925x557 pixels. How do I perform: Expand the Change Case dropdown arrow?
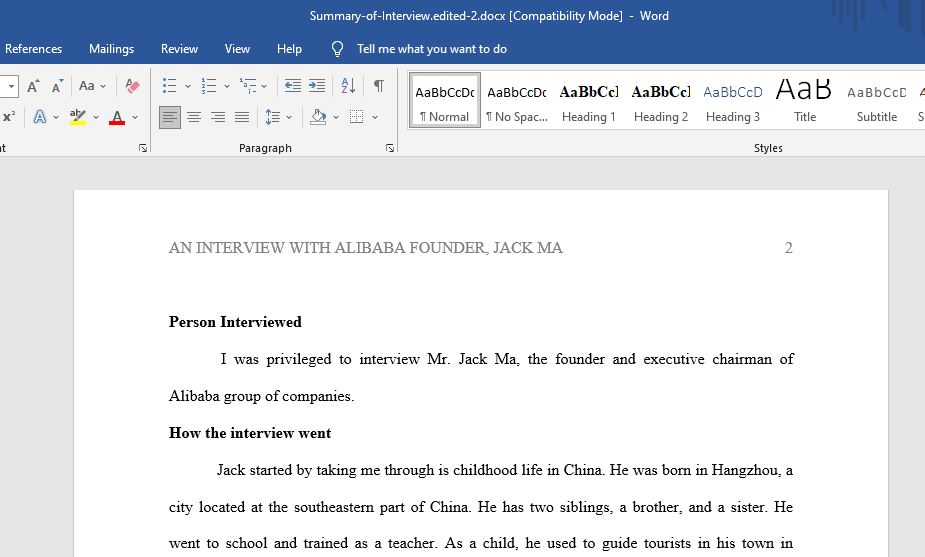(103, 86)
